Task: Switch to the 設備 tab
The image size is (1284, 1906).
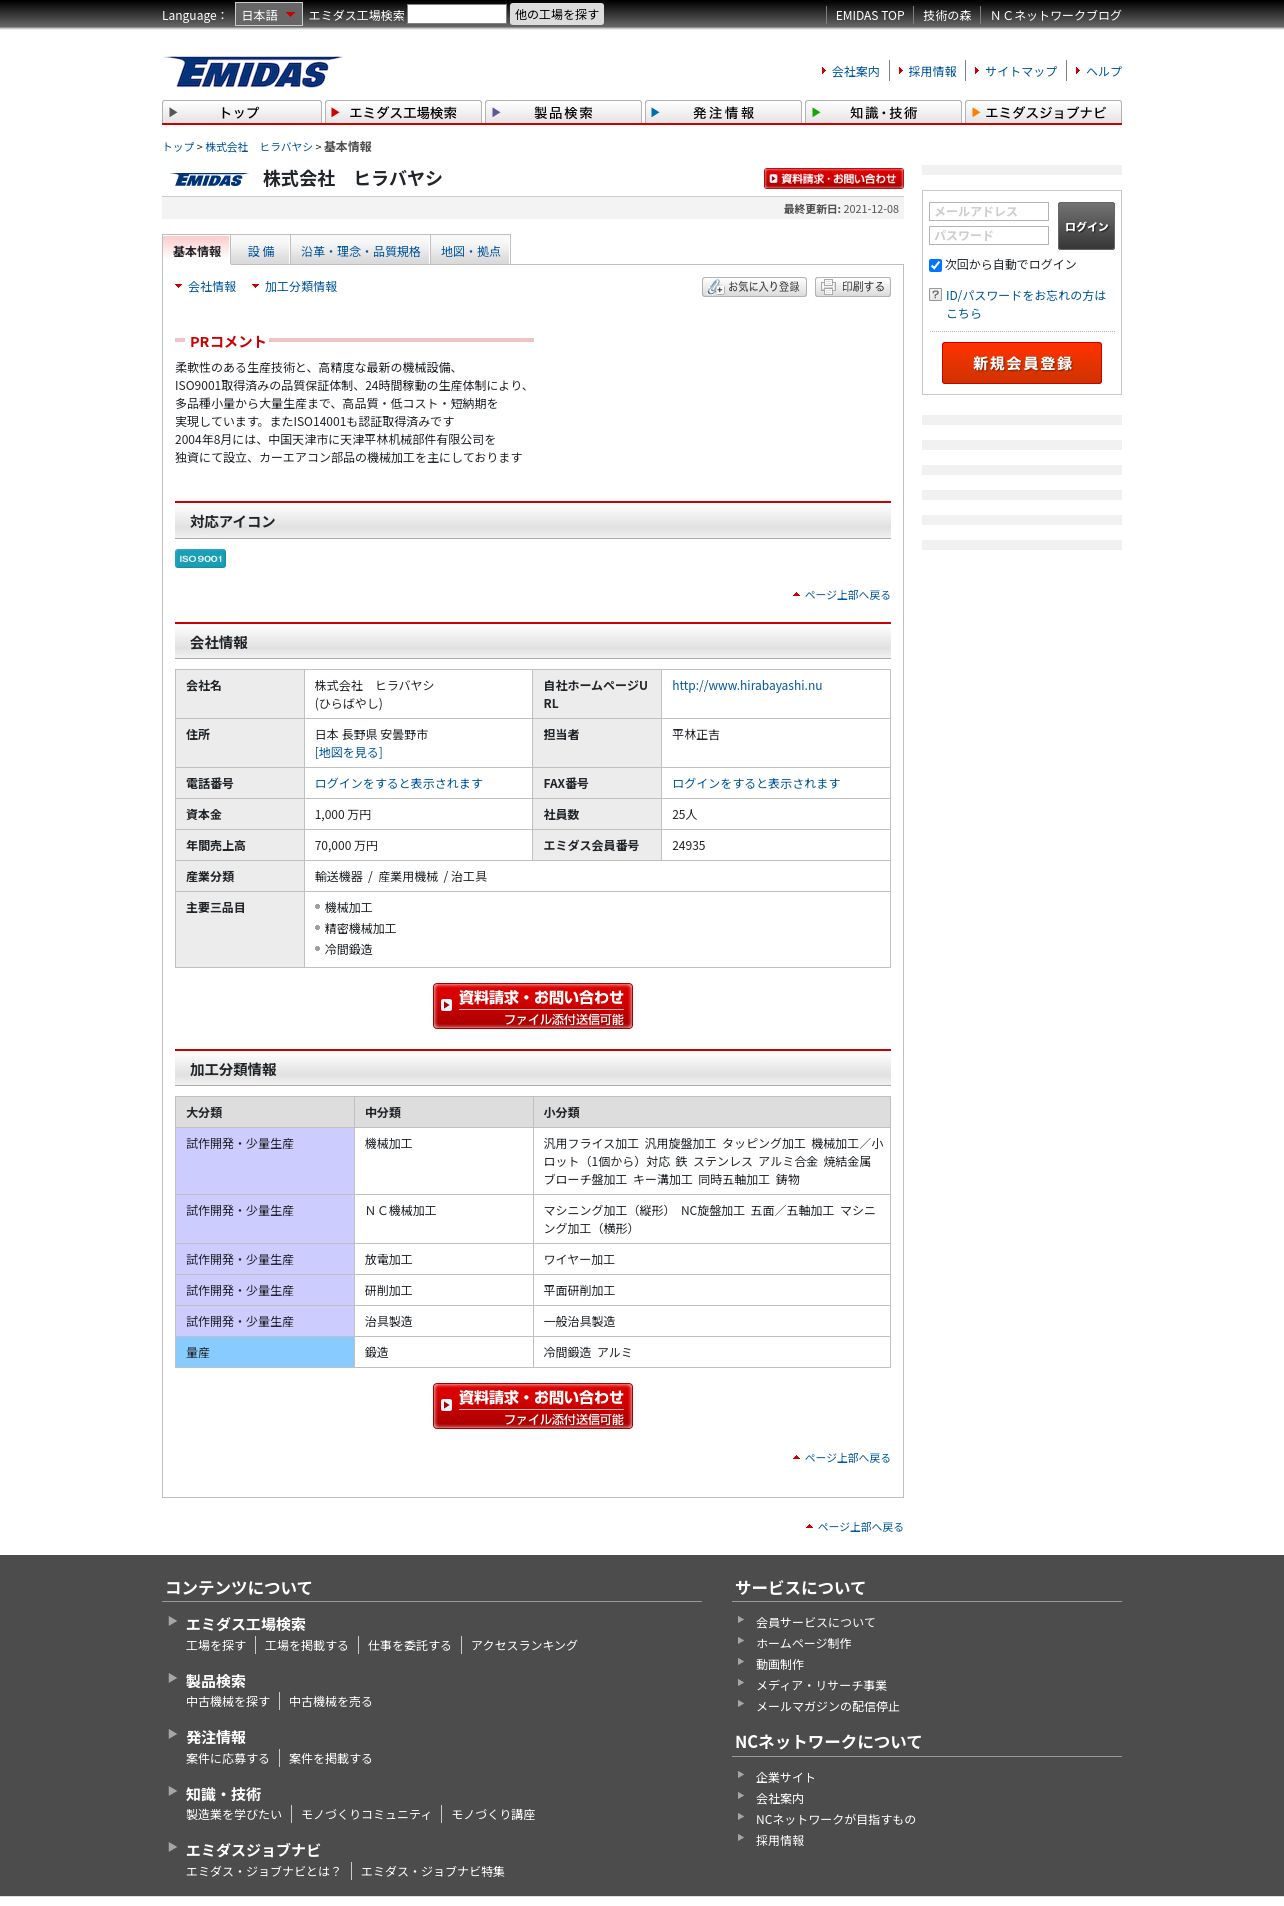Action: click(261, 251)
